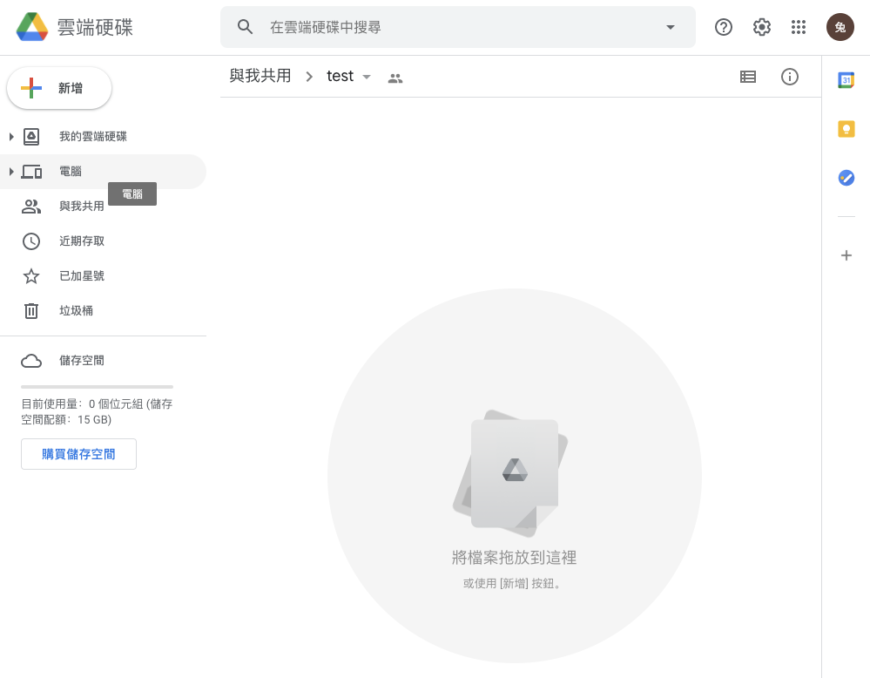The image size is (870, 678).
Task: Expand the 電腦 tree arrow
Action: click(11, 172)
